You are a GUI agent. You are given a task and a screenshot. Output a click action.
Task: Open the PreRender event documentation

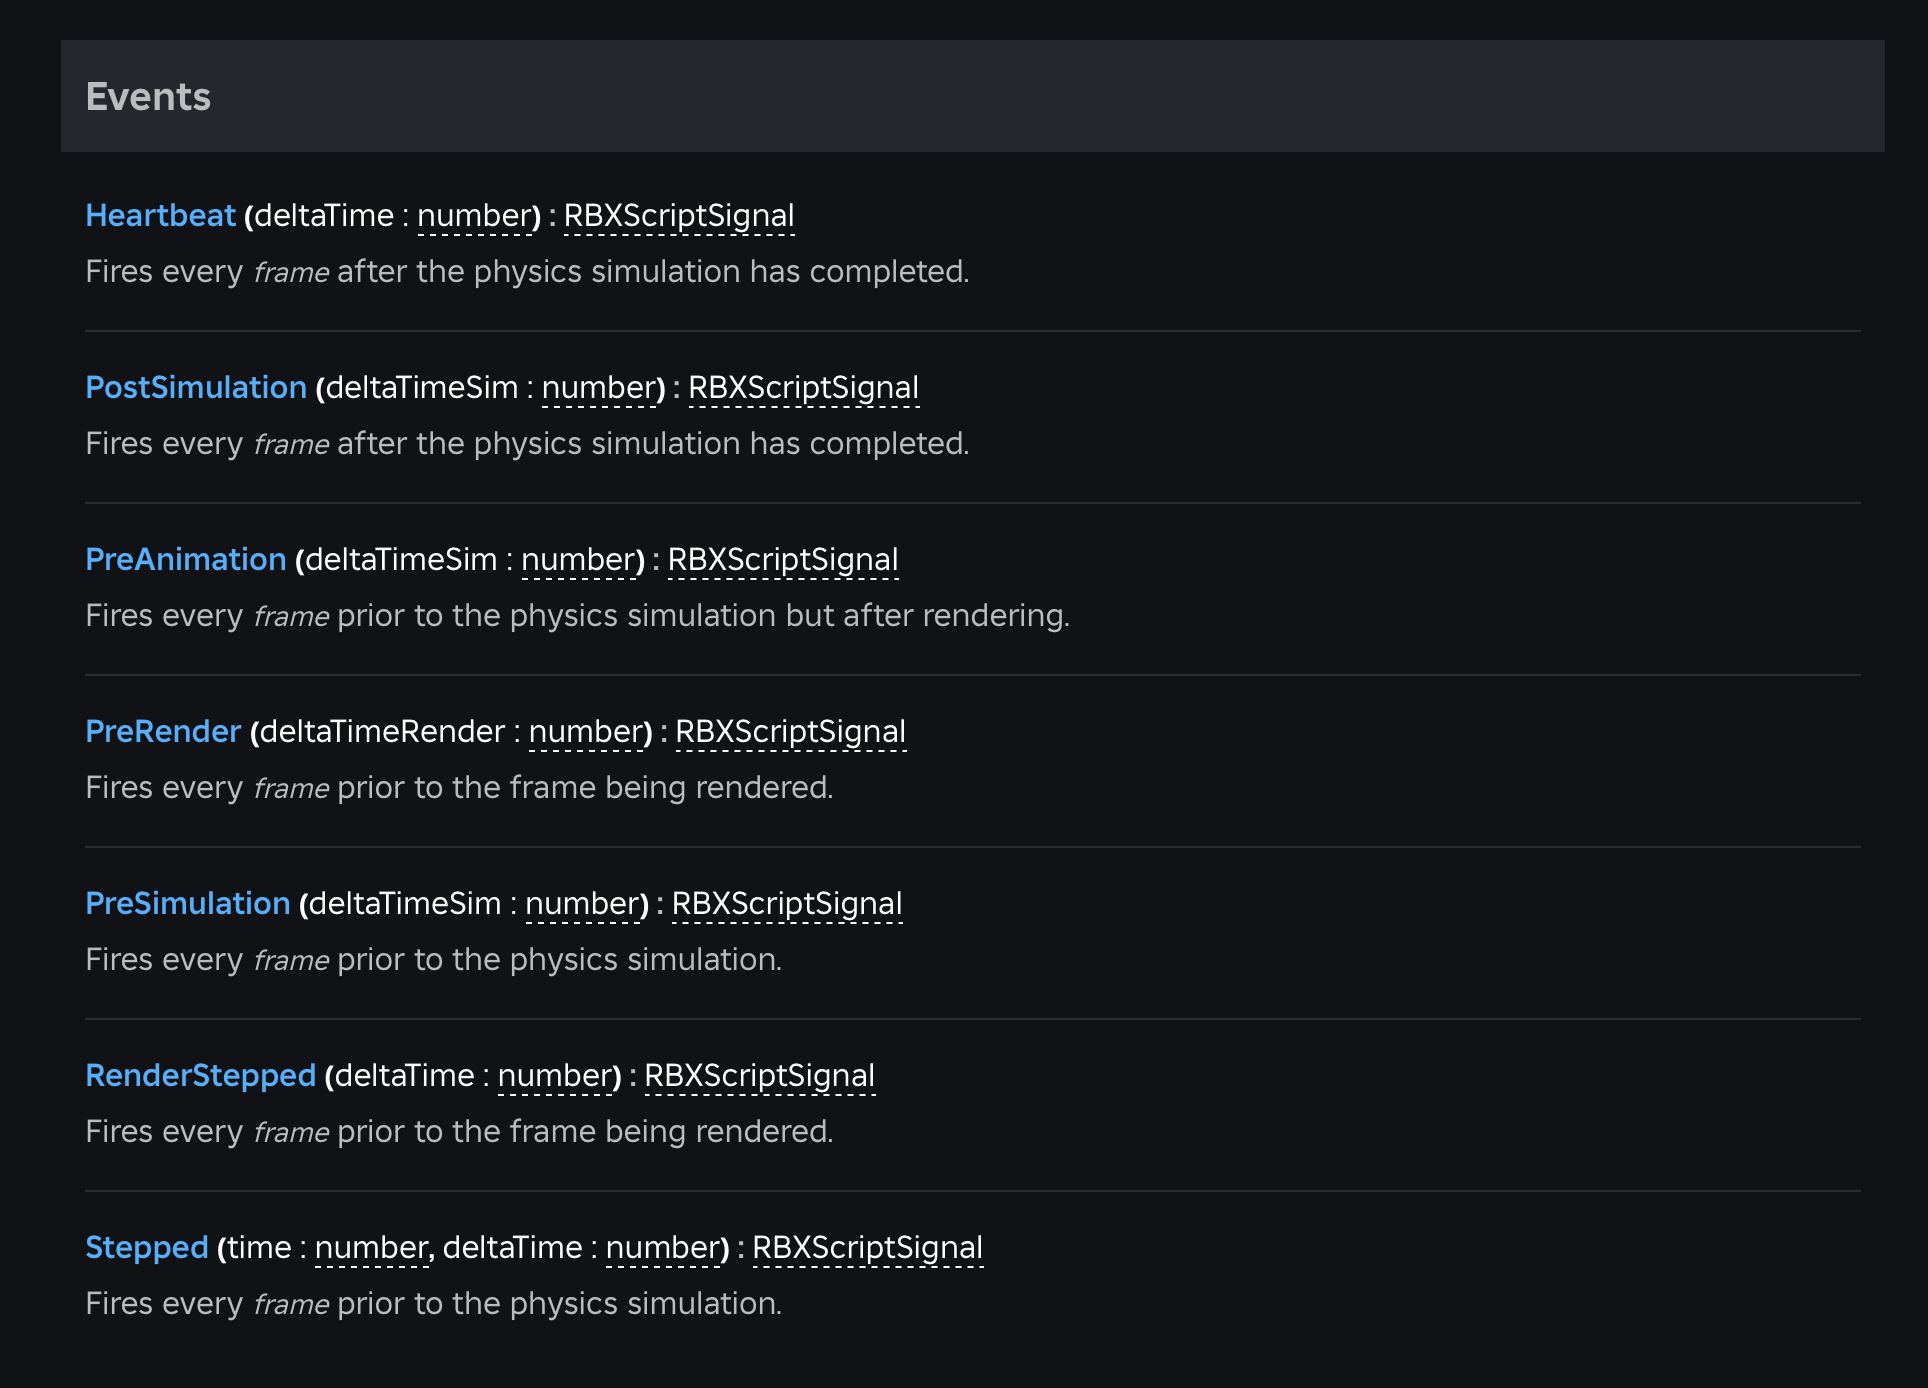pos(163,732)
